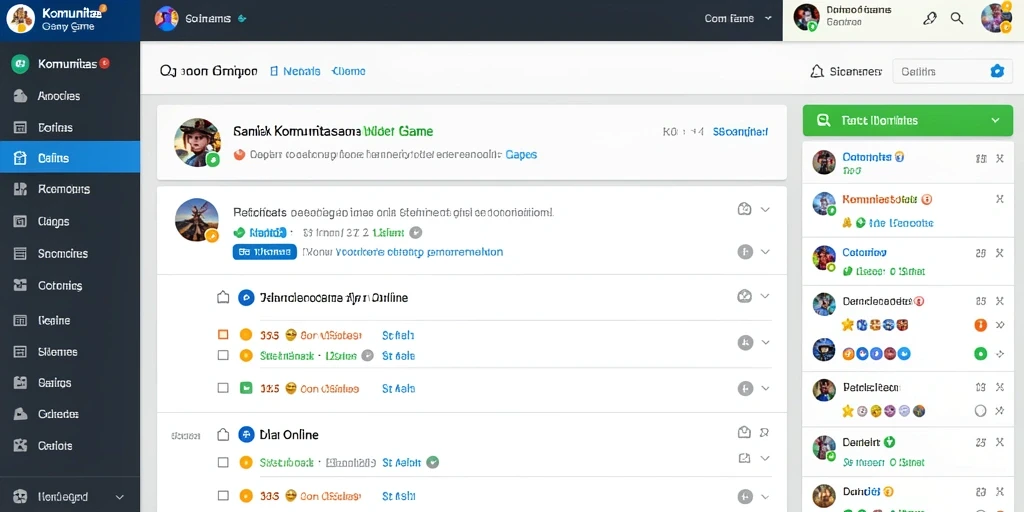1024x512 pixels.
Task: Open the user avatar at the far top right
Action: [997, 18]
